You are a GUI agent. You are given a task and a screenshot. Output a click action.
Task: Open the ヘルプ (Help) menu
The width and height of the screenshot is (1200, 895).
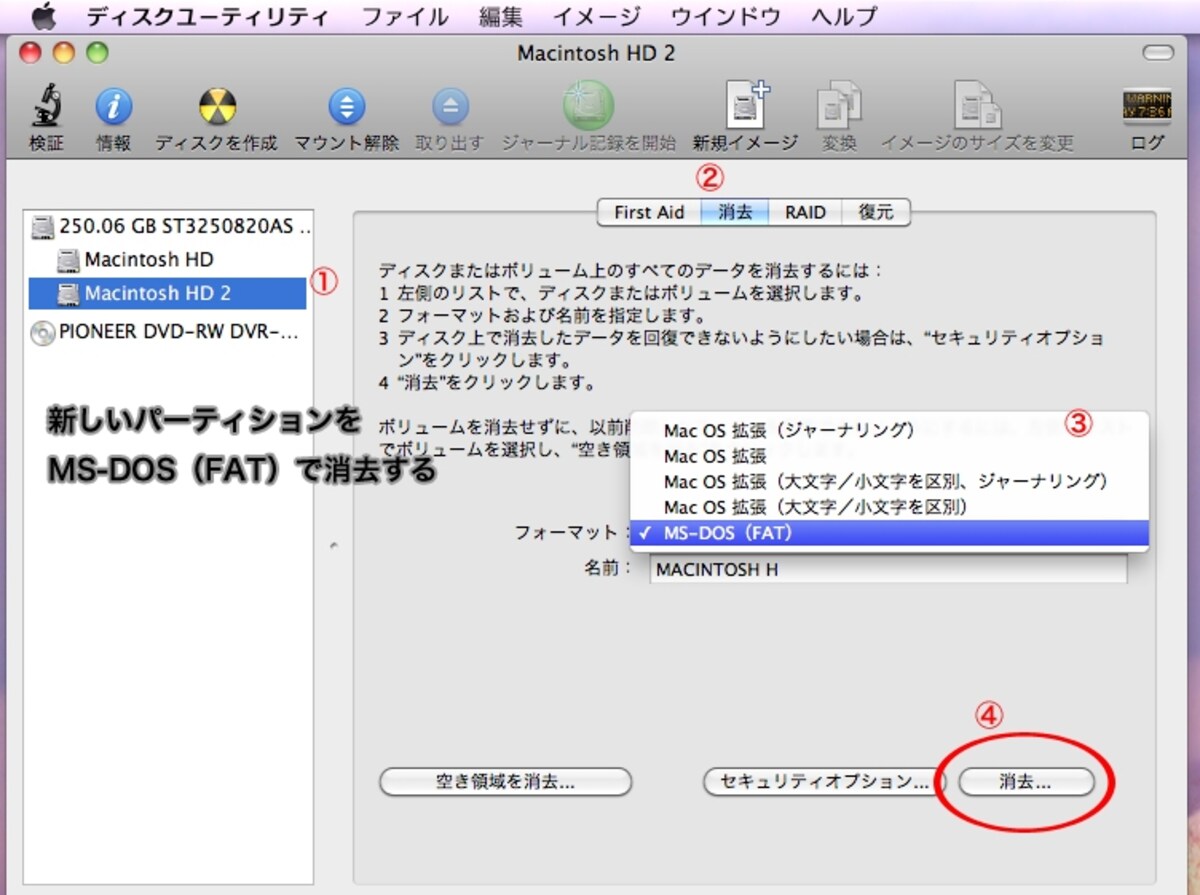[x=844, y=16]
